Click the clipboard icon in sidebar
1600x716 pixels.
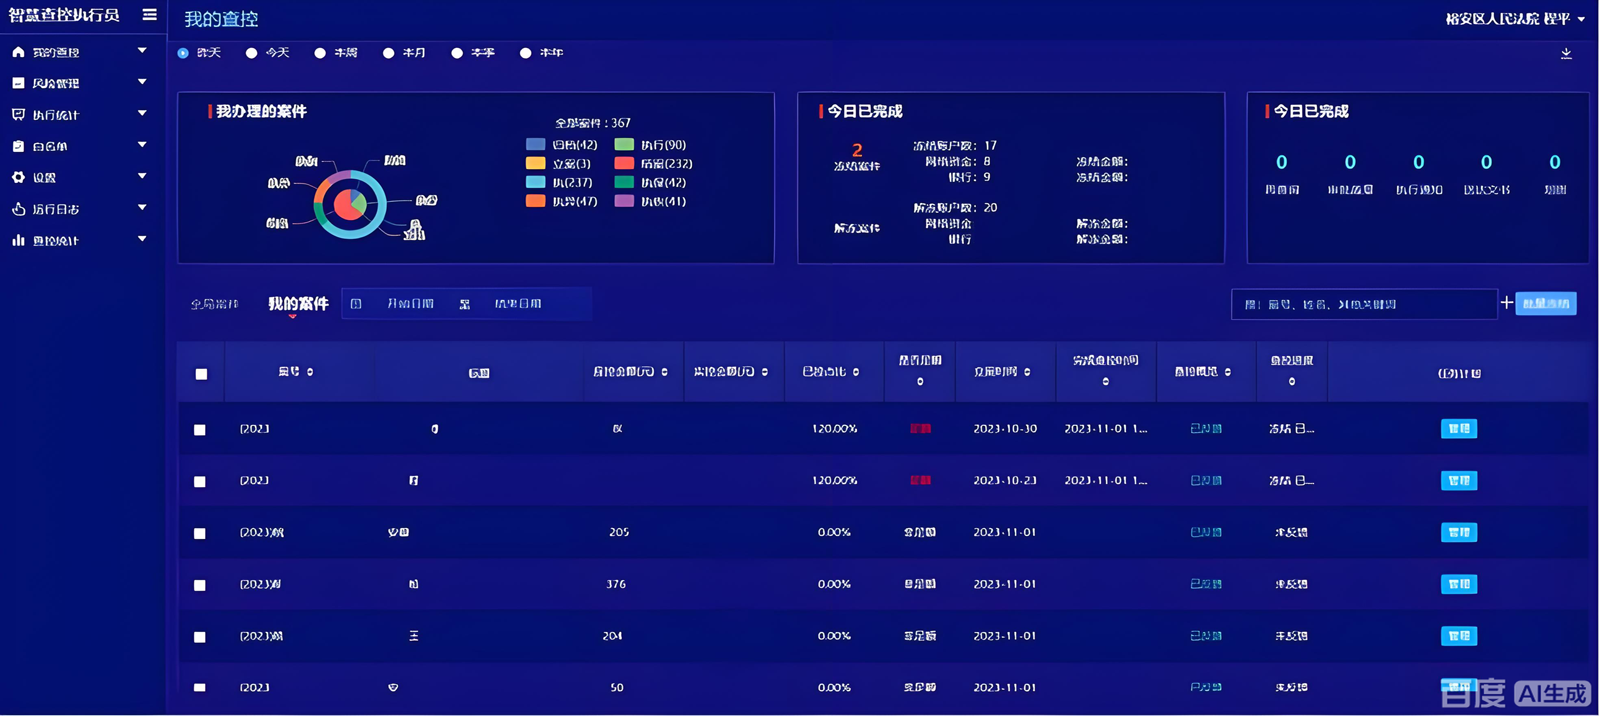[x=18, y=146]
